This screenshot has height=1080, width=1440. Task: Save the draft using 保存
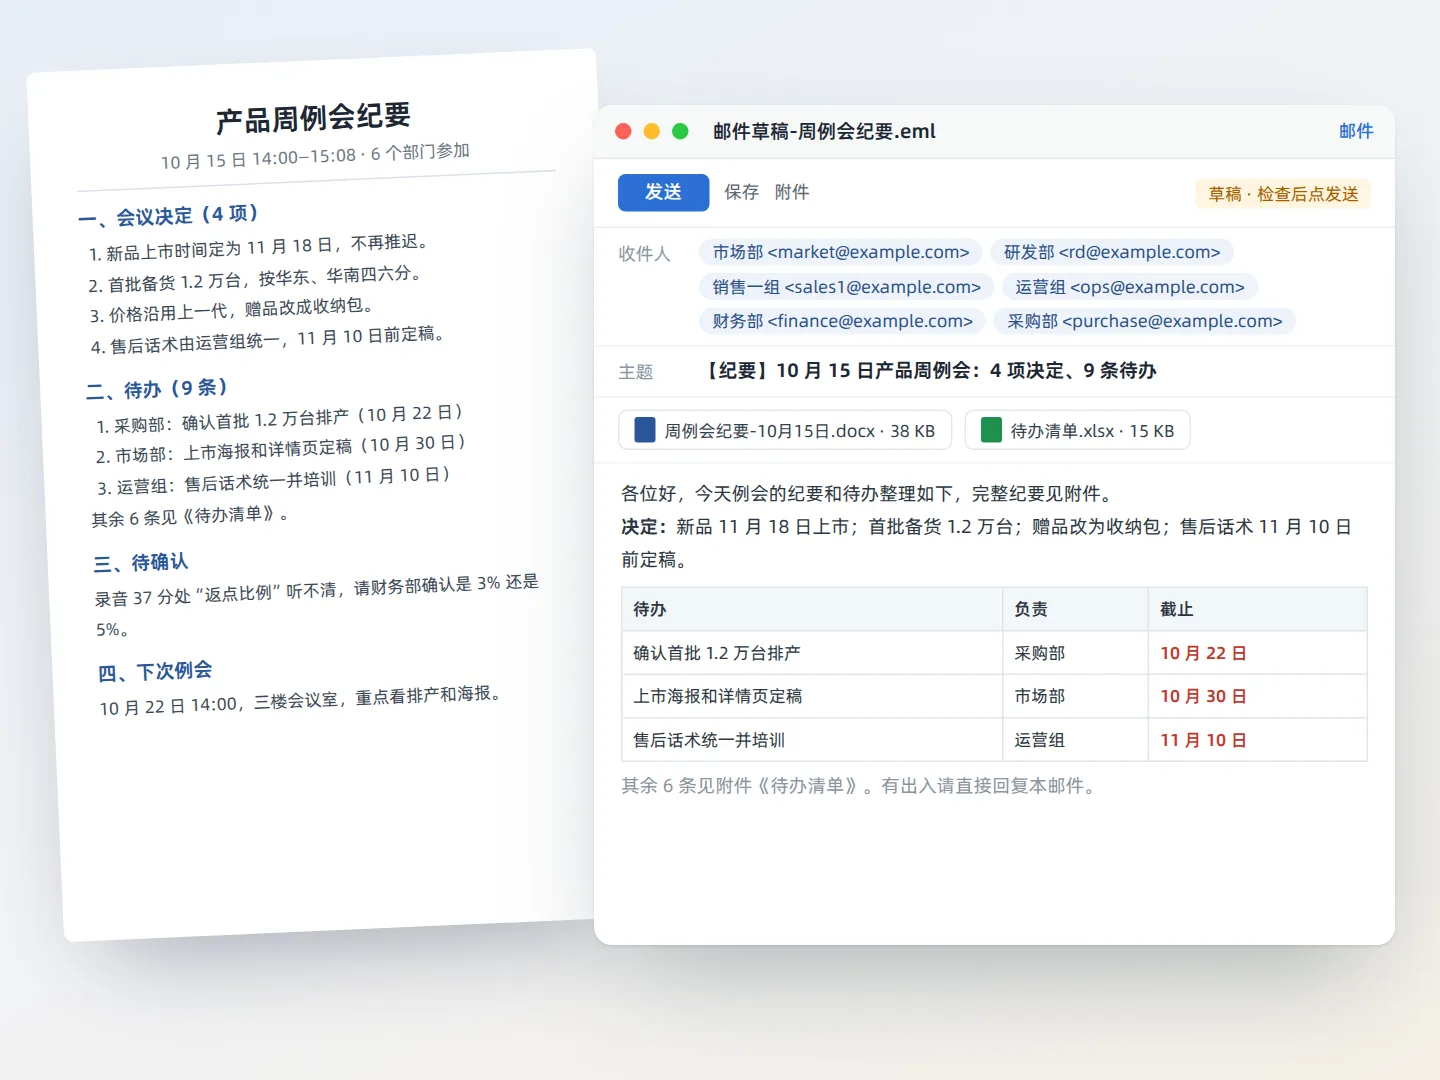[741, 192]
